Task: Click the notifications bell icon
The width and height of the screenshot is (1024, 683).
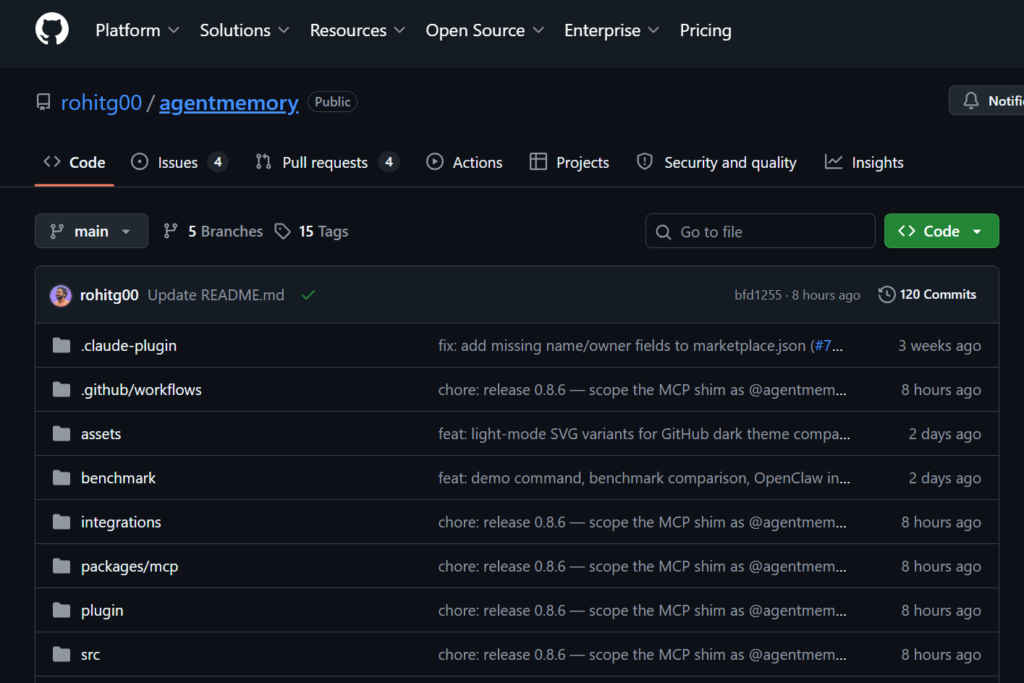Action: coord(970,101)
